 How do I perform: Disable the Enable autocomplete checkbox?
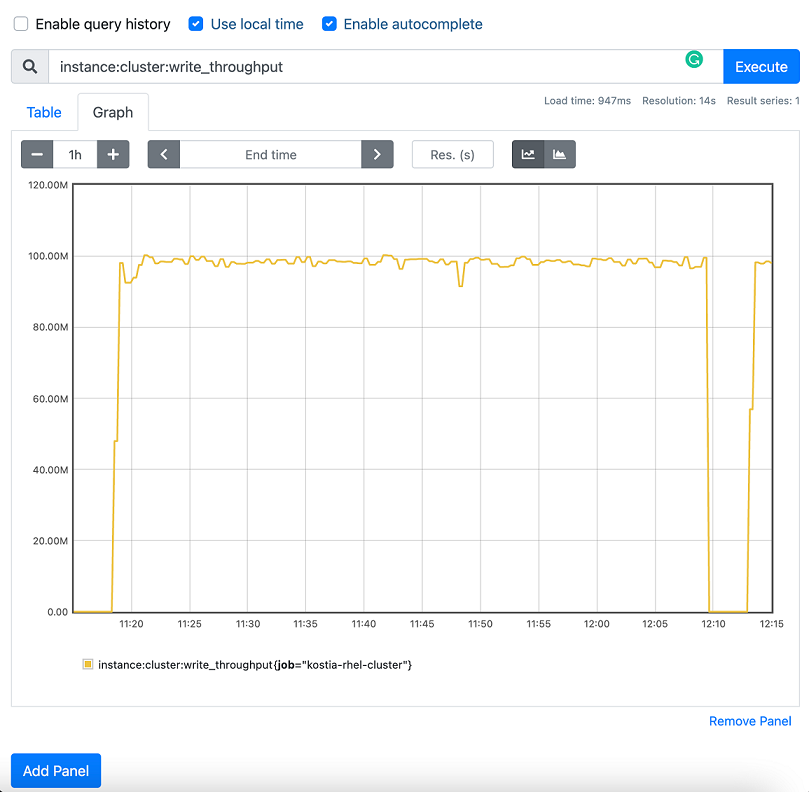(329, 24)
